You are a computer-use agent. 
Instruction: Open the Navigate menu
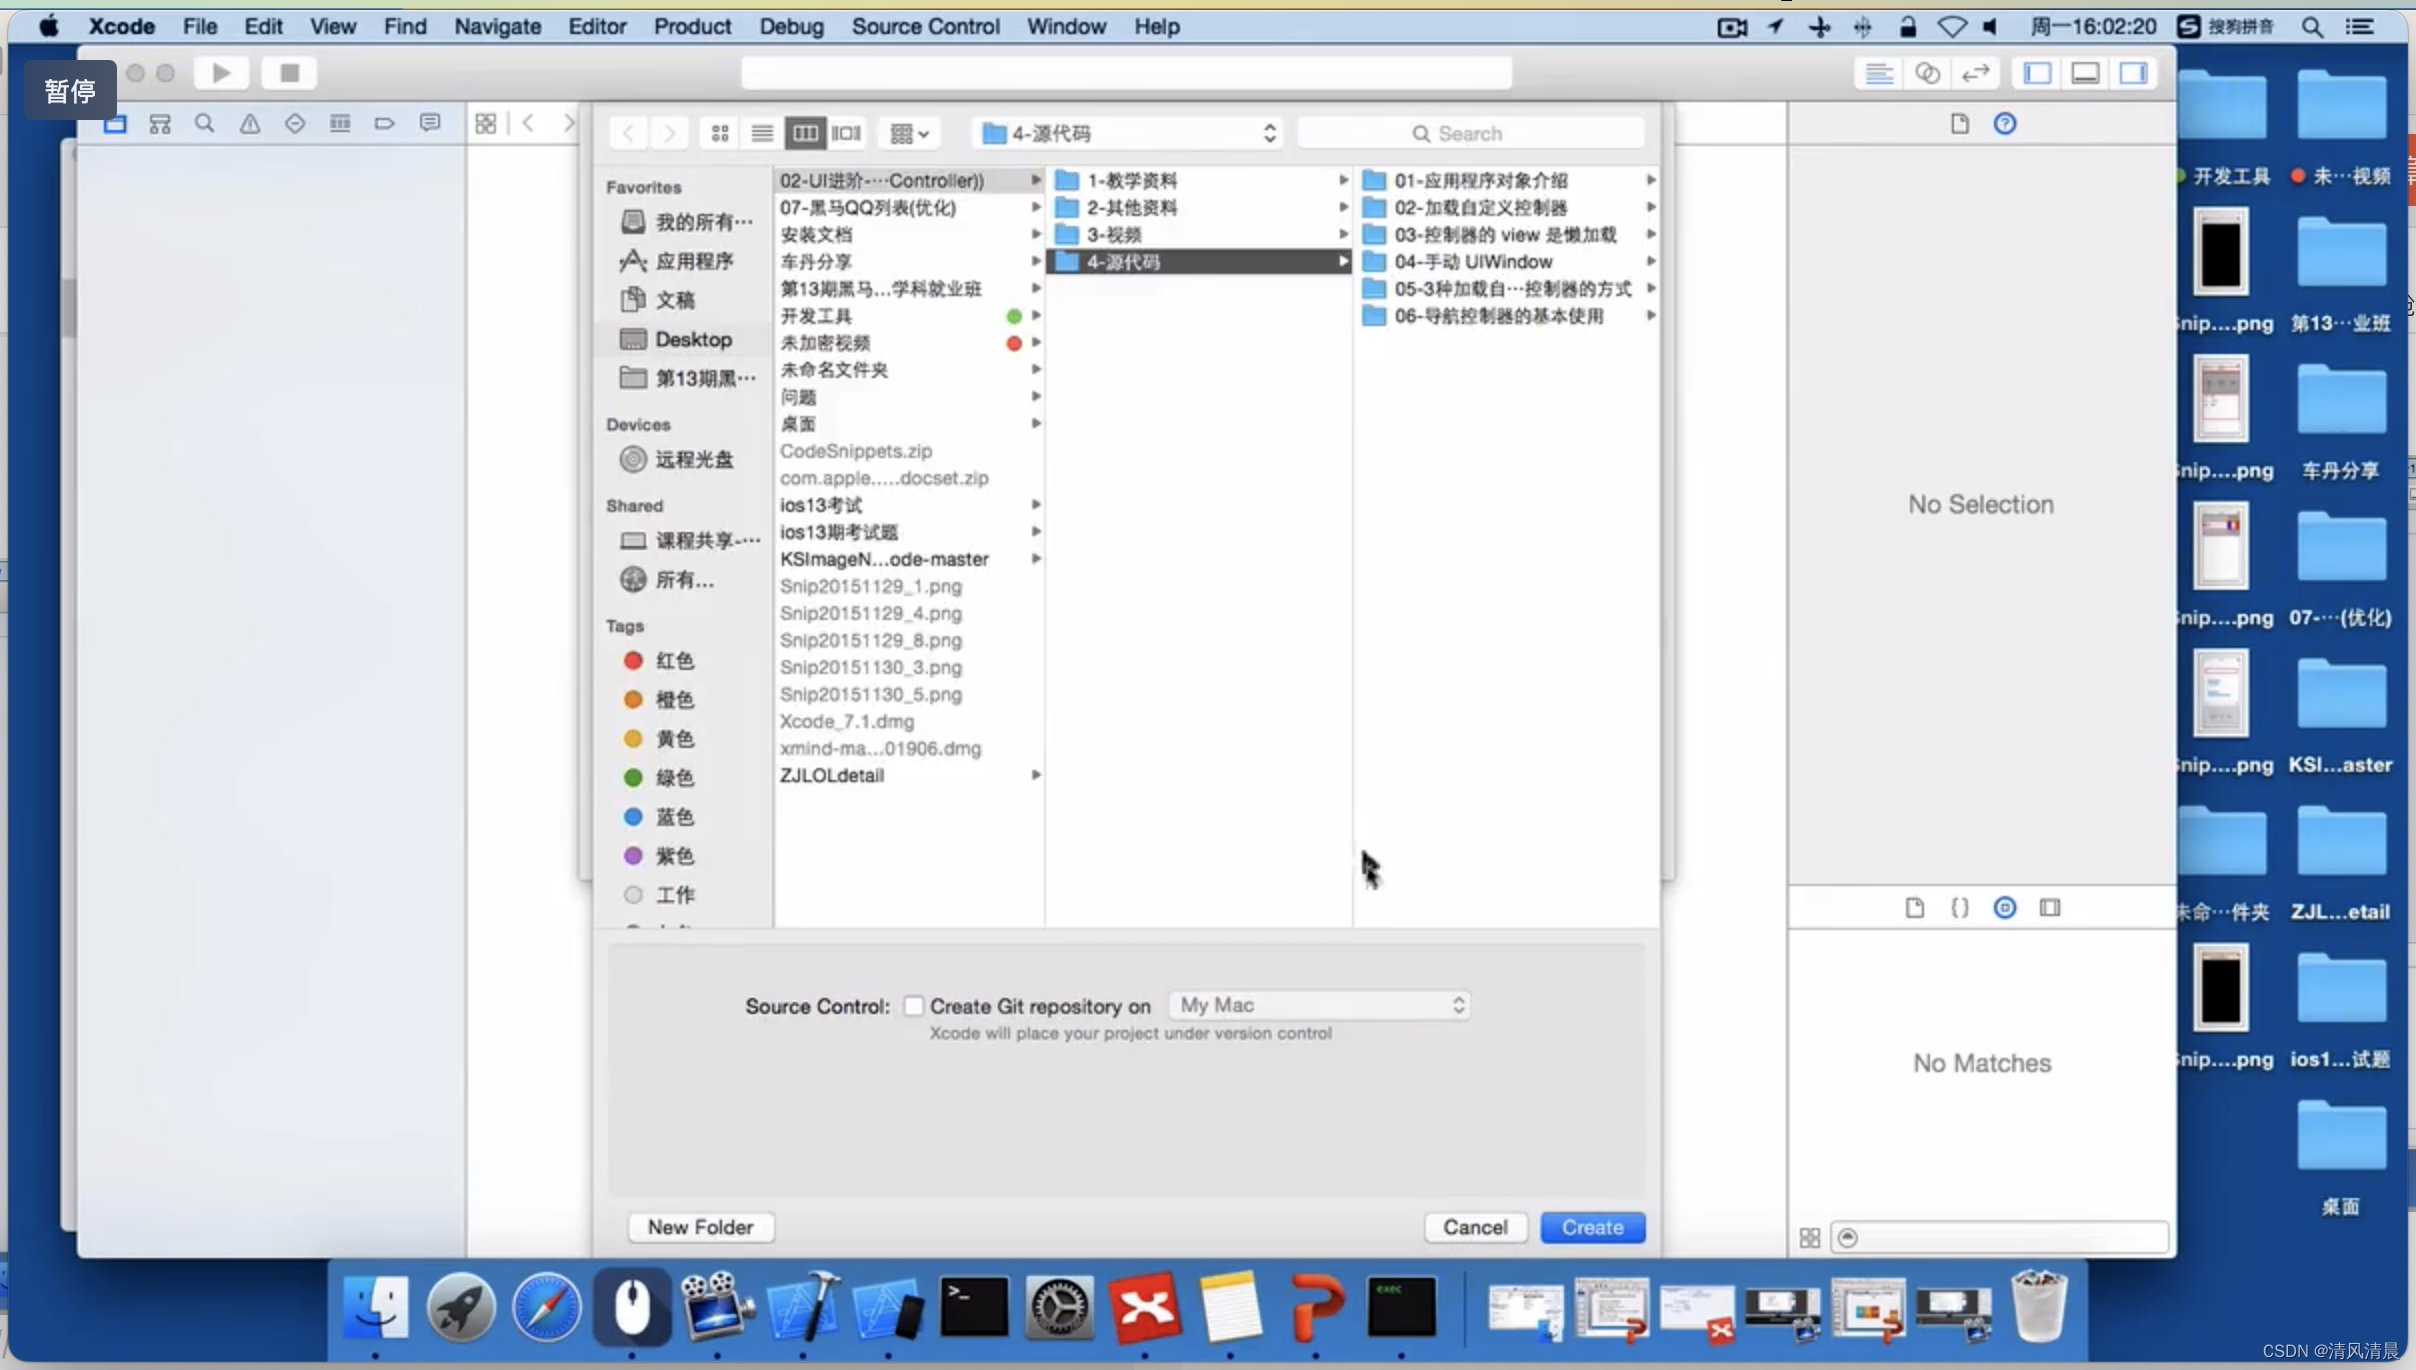point(497,26)
